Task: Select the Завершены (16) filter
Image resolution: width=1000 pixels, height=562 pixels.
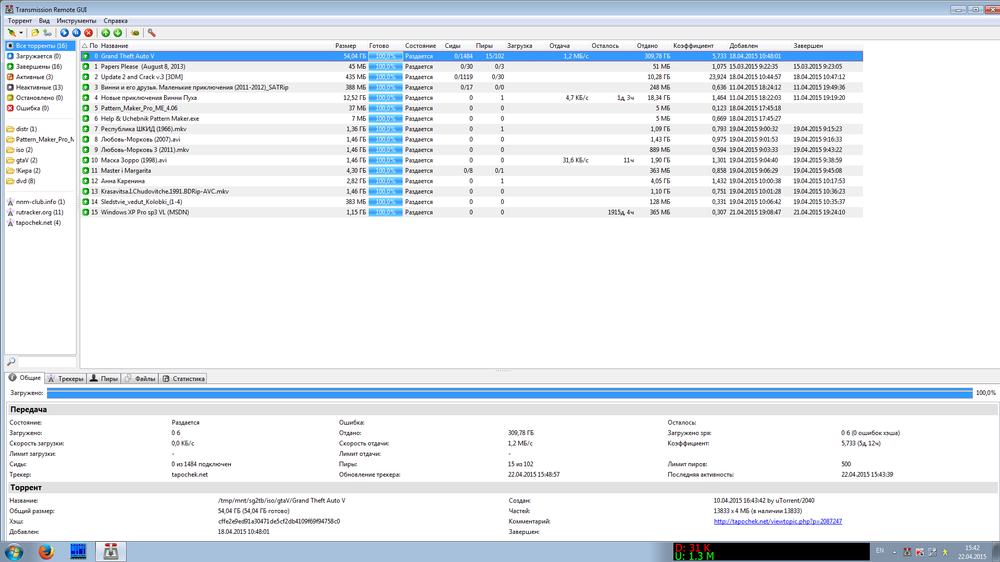Action: 38,66
